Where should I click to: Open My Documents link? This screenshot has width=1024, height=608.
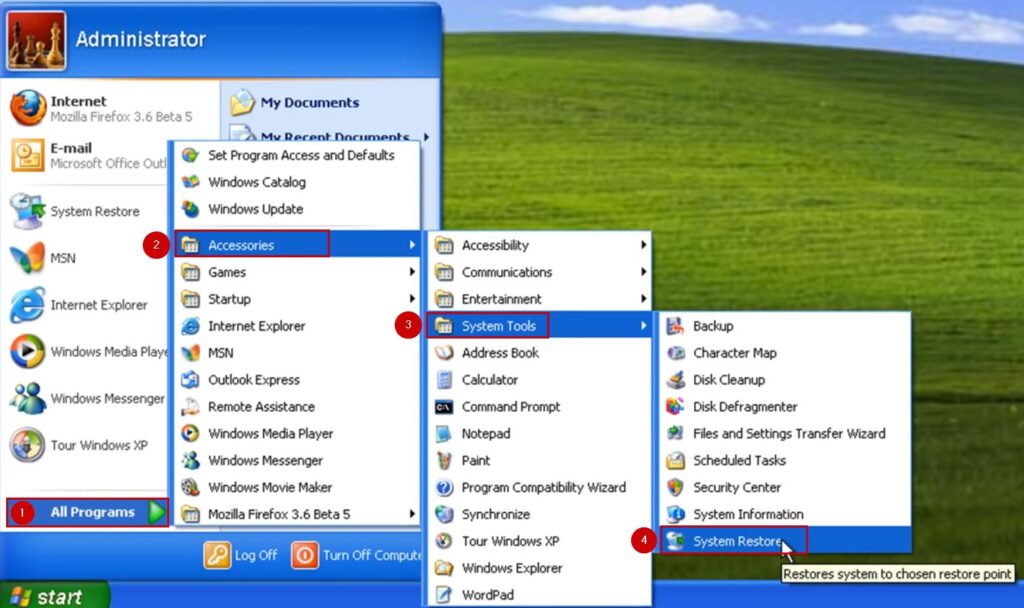pyautogui.click(x=295, y=103)
